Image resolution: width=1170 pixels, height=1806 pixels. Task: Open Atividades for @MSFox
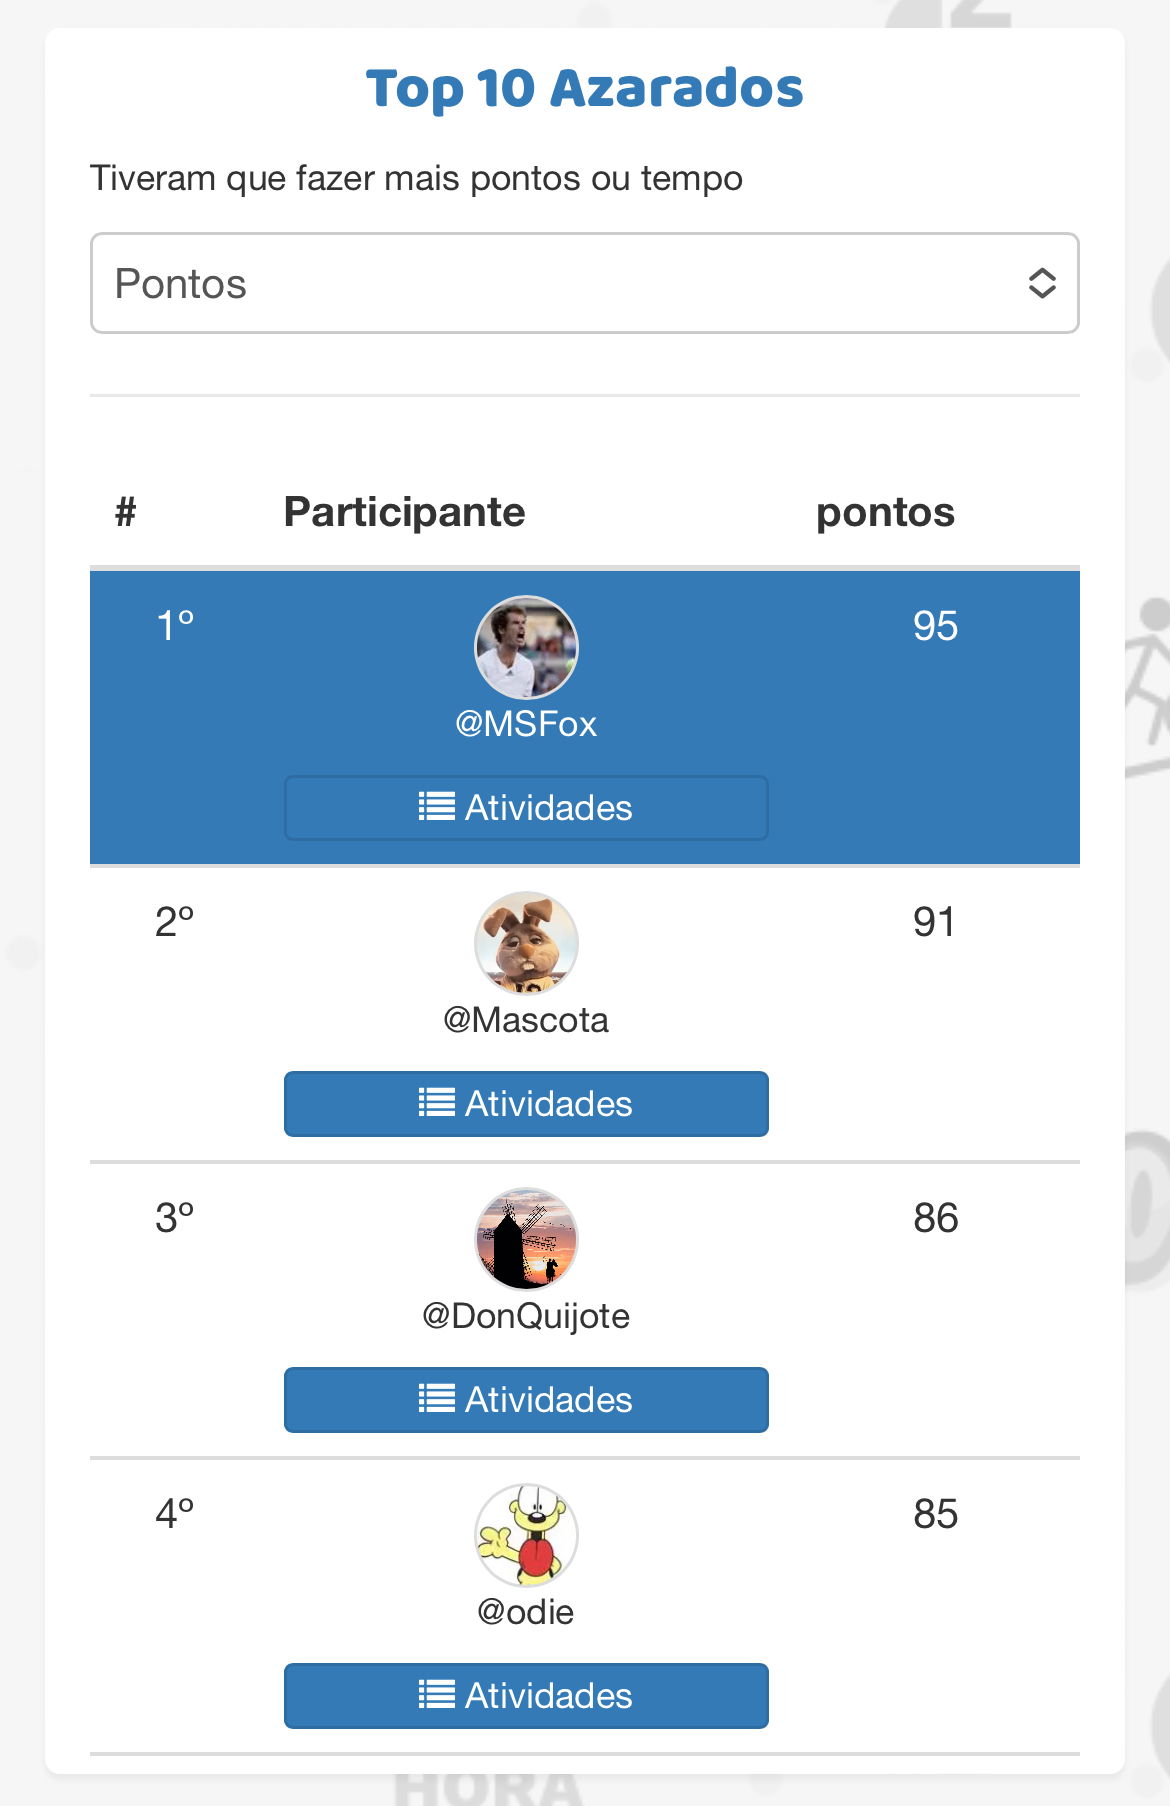[x=526, y=808]
